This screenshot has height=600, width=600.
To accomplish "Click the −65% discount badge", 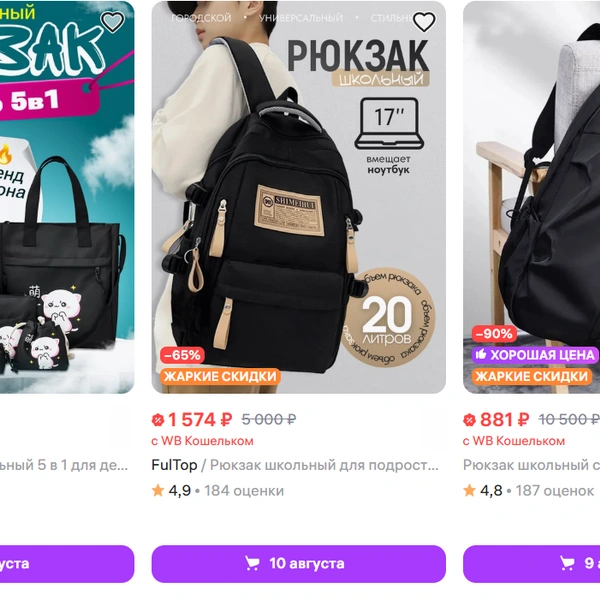I will [x=182, y=355].
